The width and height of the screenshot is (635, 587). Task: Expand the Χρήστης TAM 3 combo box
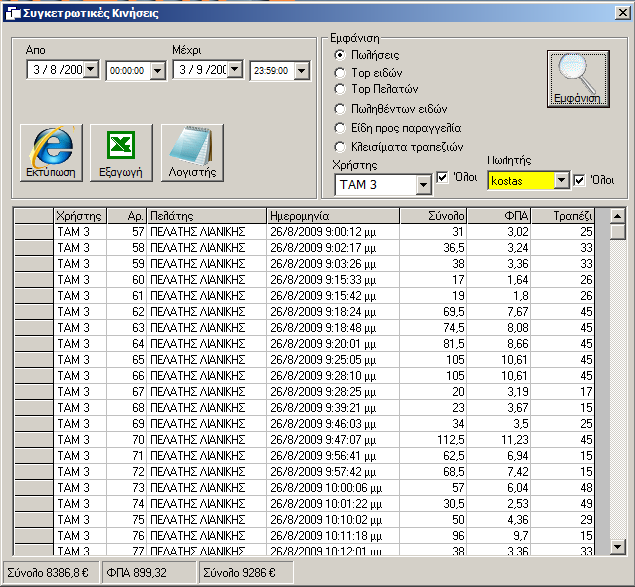424,185
